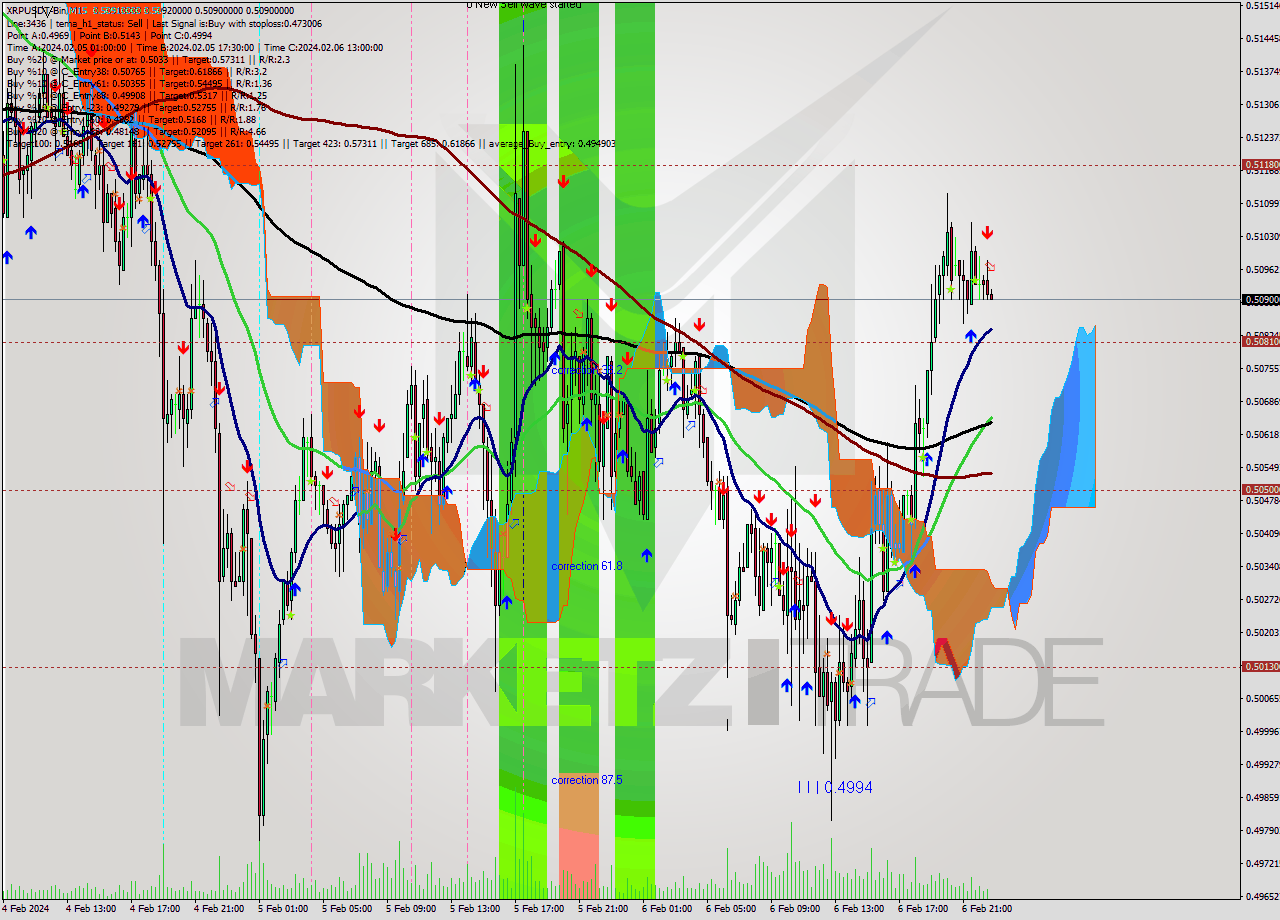Image resolution: width=1280 pixels, height=920 pixels.
Task: Click the 0.51030 price axis label
Action: tap(1262, 236)
